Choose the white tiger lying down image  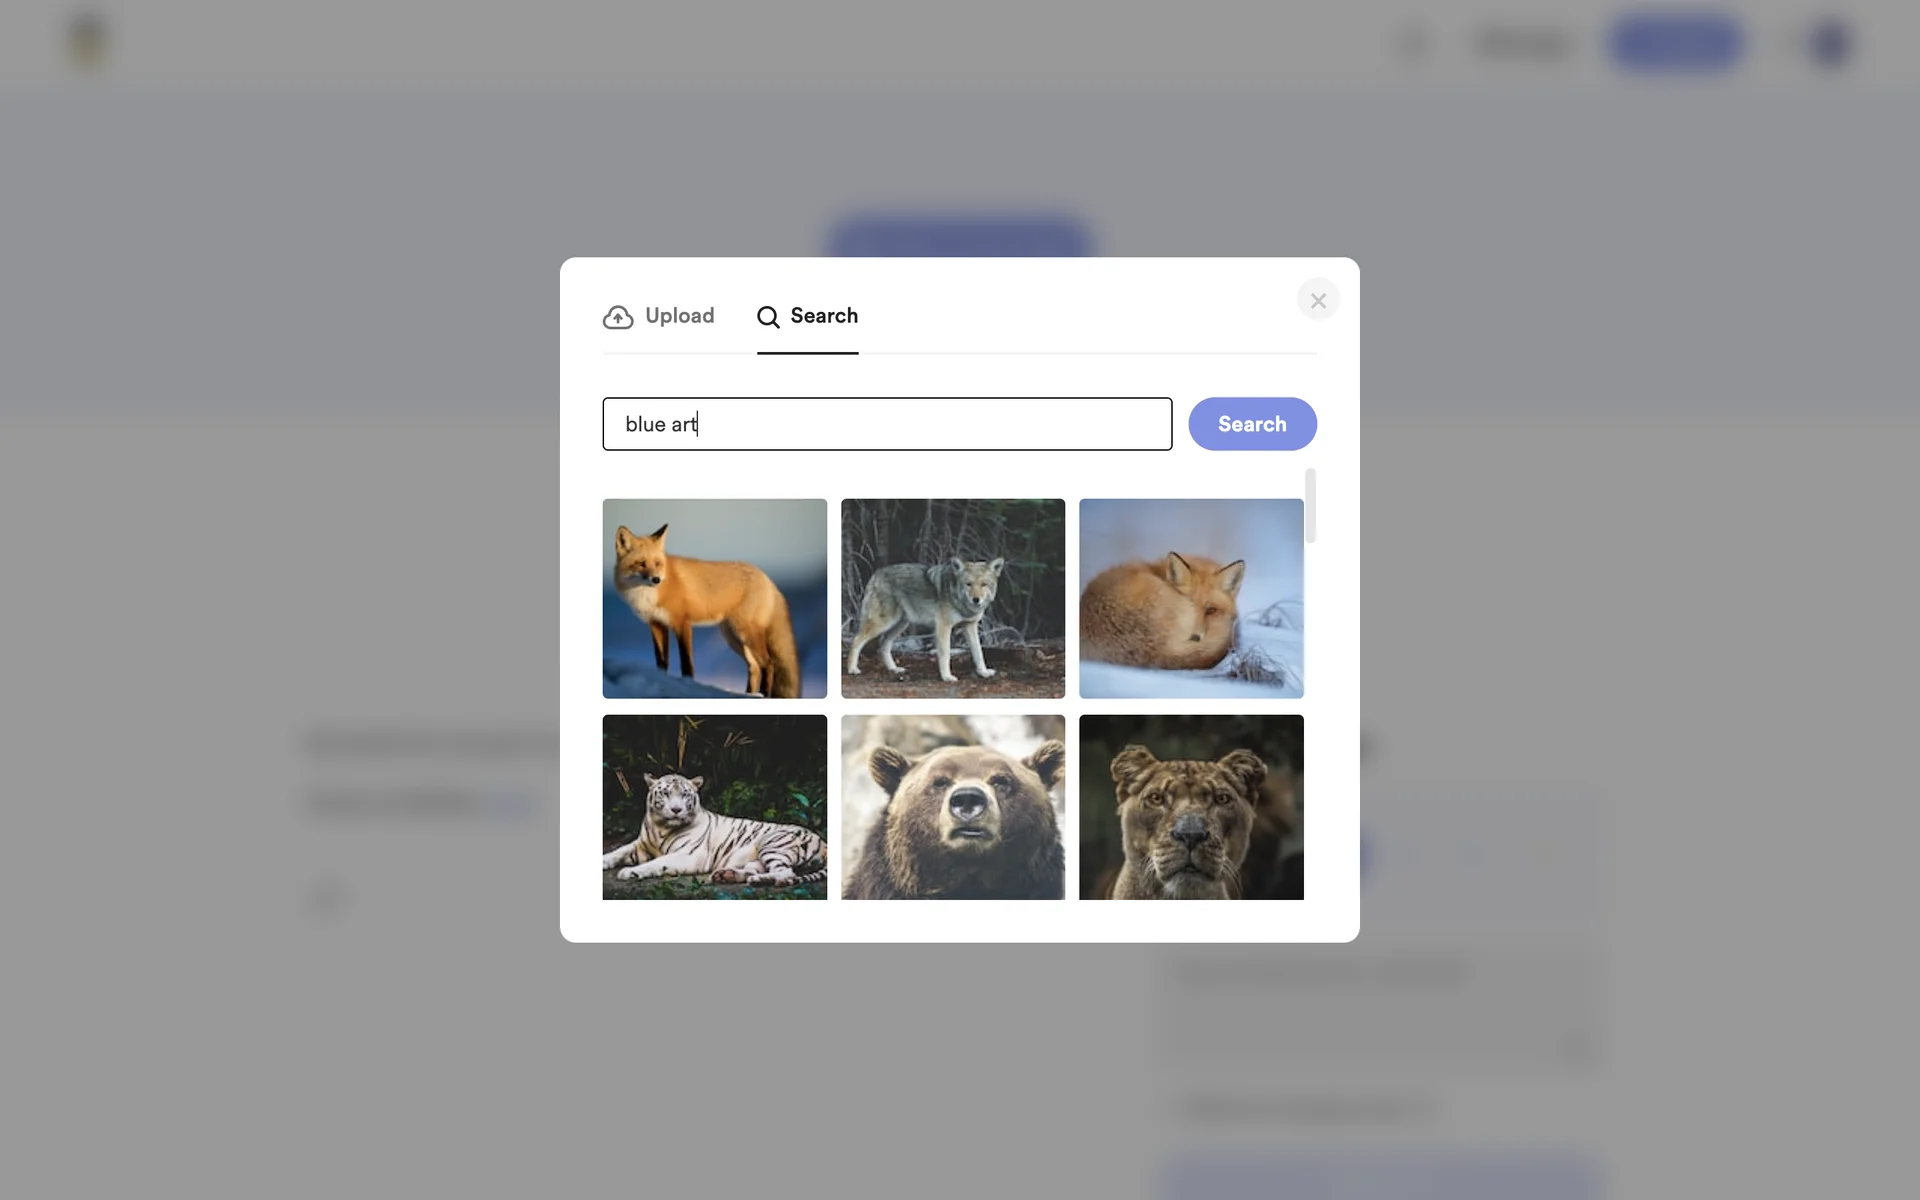pyautogui.click(x=714, y=806)
